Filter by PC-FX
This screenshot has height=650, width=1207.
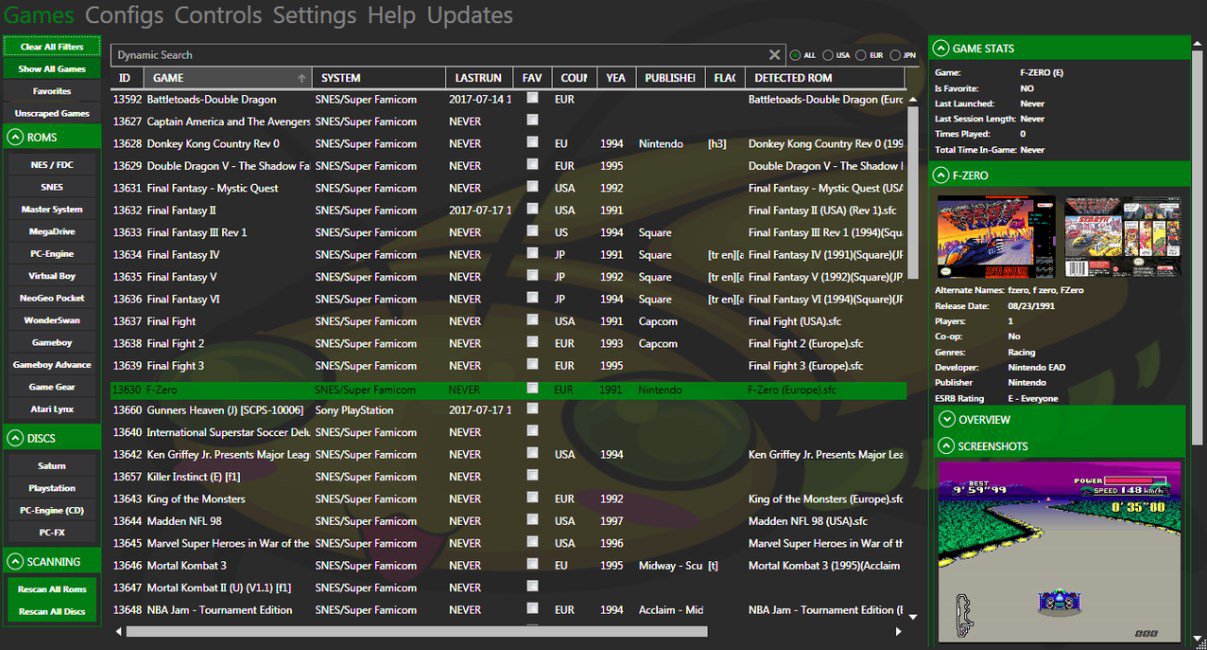52,532
